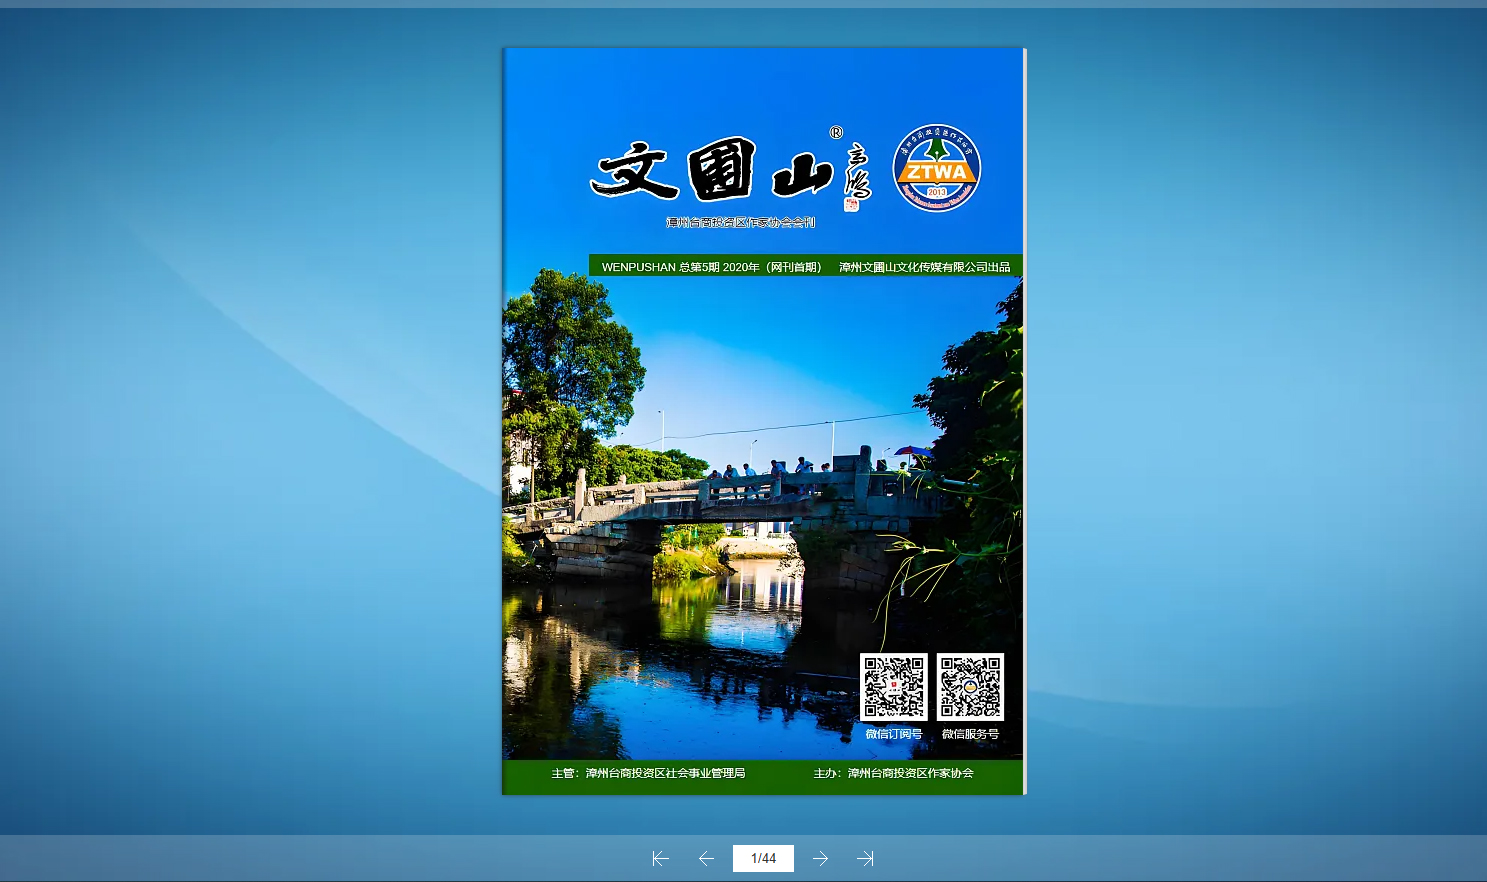The height and width of the screenshot is (882, 1487).
Task: Click 漳州文圃山文化传媒有限公司出品 text
Action: point(925,267)
